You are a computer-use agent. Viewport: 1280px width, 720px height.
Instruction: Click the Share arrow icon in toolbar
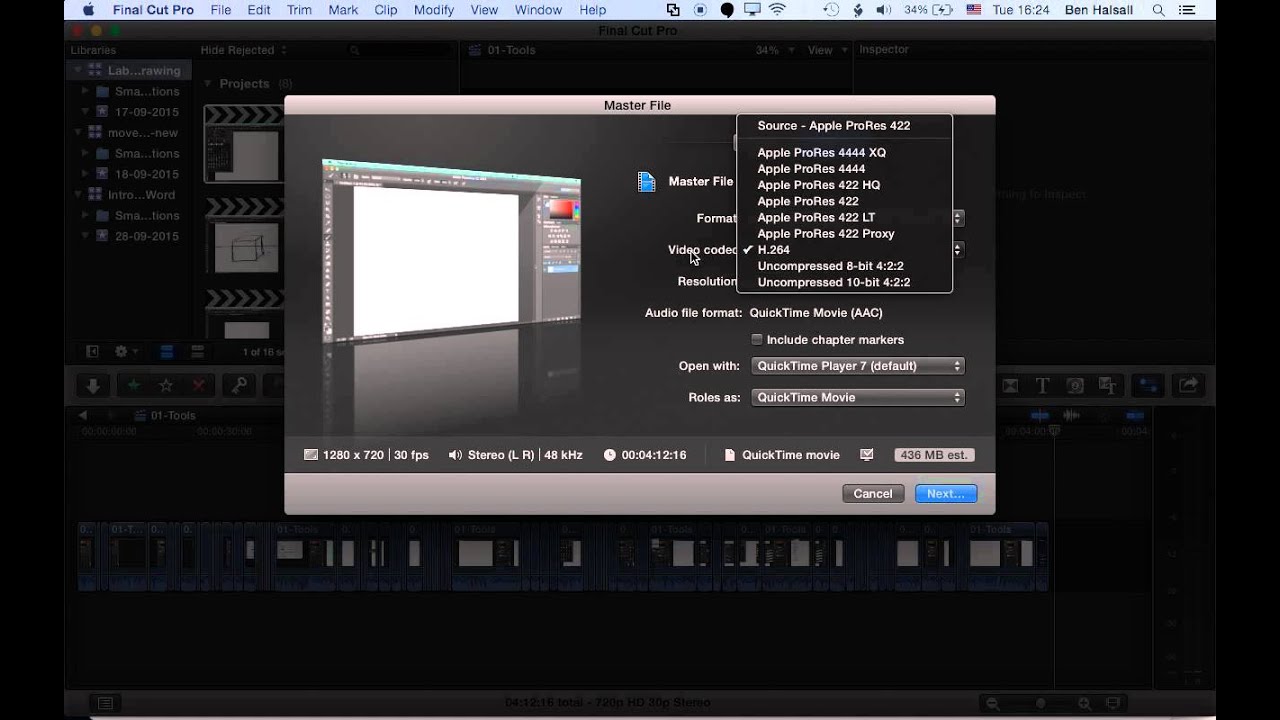click(x=1188, y=385)
